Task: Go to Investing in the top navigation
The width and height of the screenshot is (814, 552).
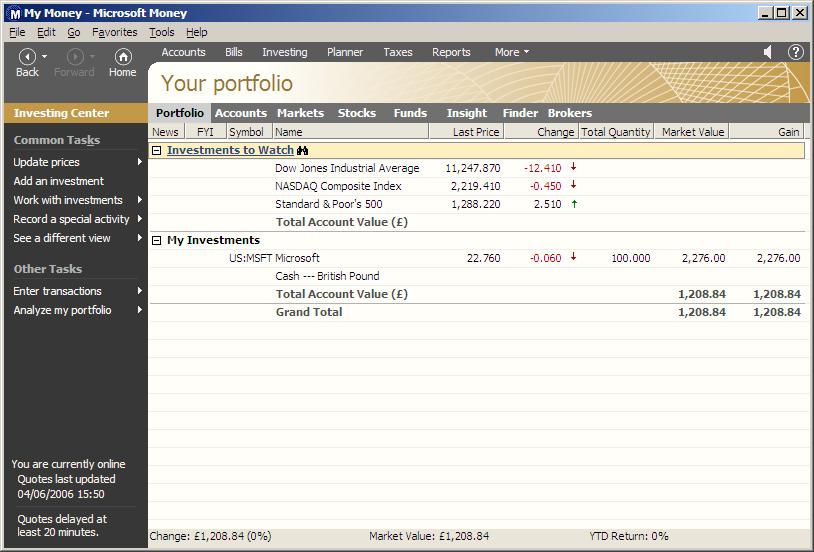Action: click(x=284, y=52)
